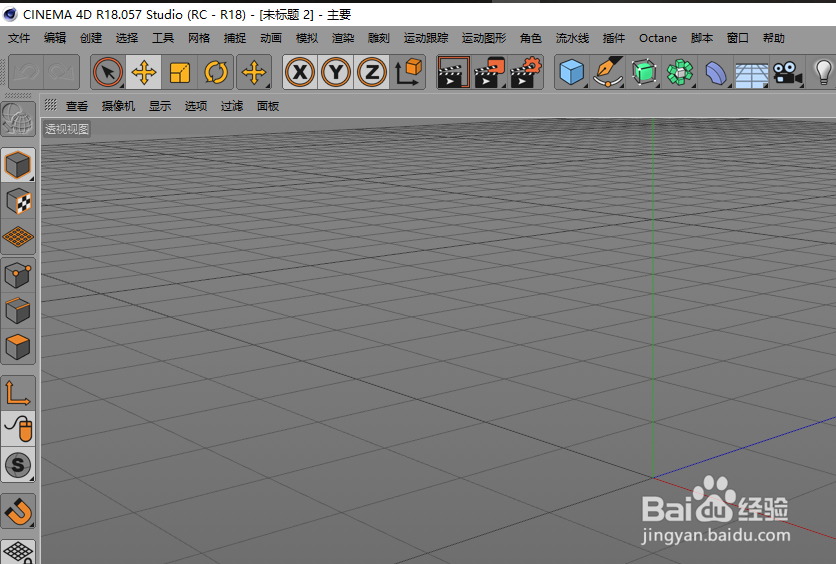Toggle the Locked Workplane icon
The height and width of the screenshot is (564, 836).
click(x=18, y=551)
